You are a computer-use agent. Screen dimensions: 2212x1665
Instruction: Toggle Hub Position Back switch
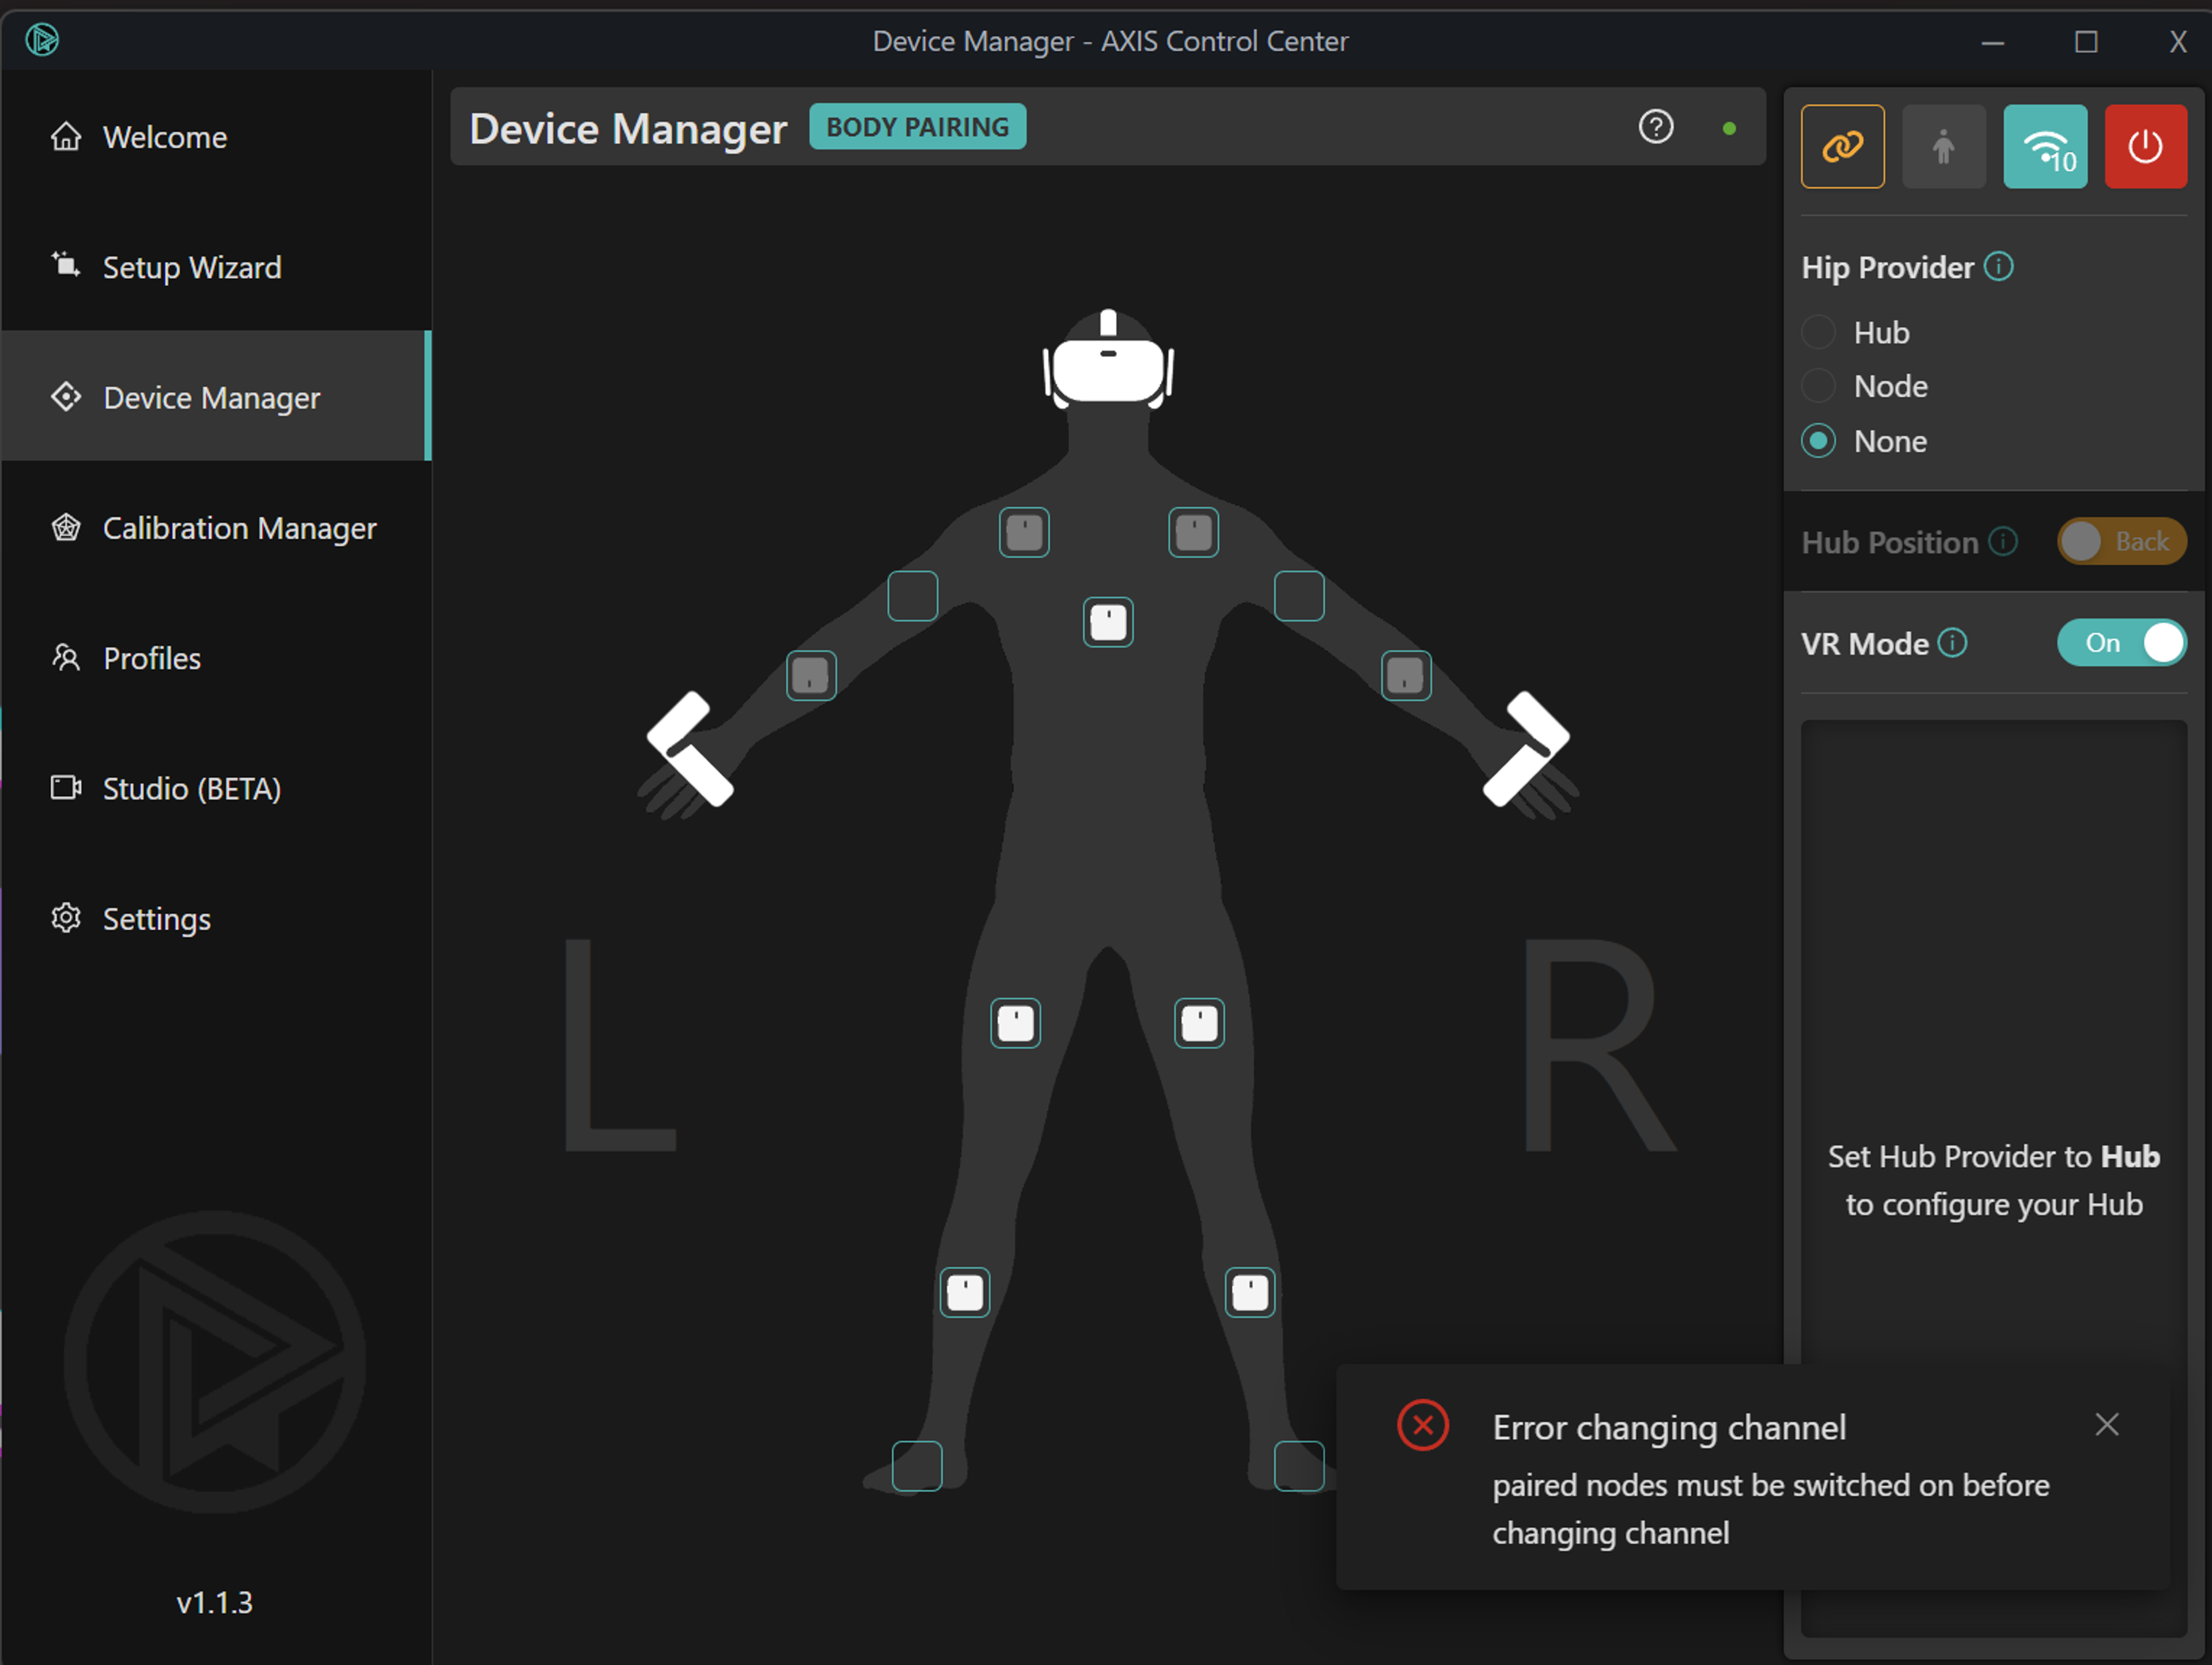[2121, 542]
